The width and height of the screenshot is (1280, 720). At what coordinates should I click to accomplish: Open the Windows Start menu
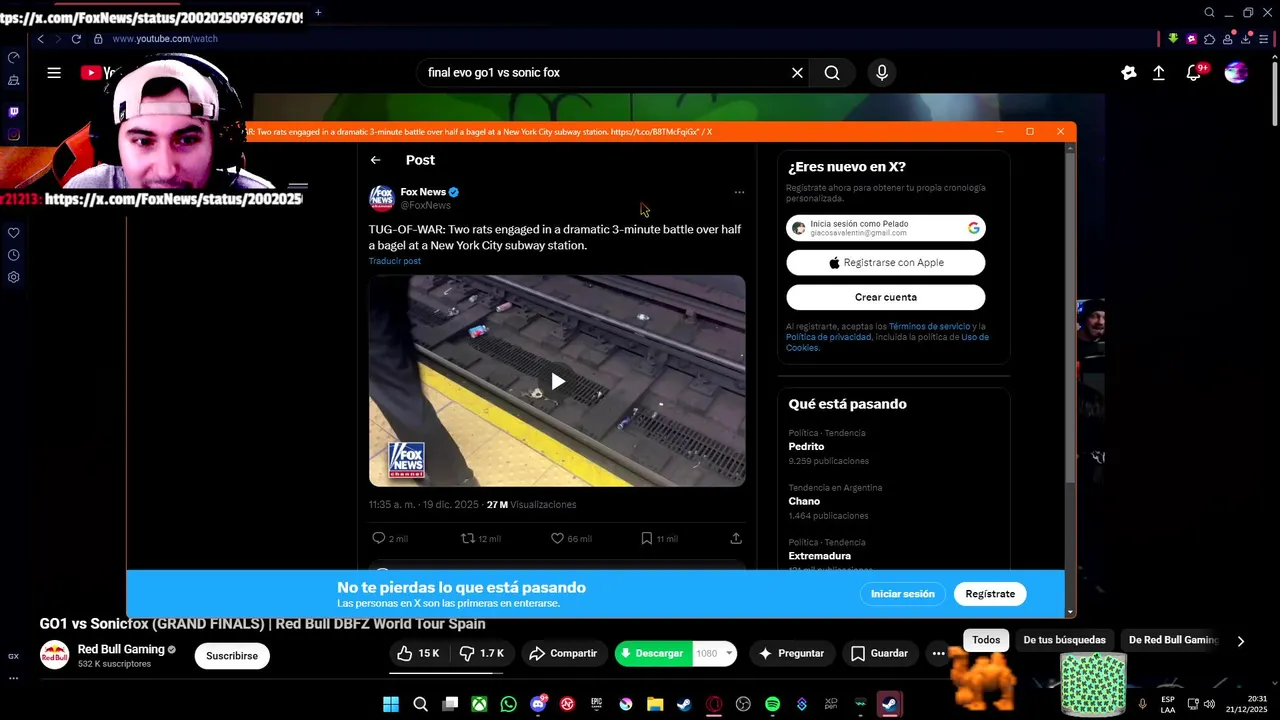(x=391, y=704)
